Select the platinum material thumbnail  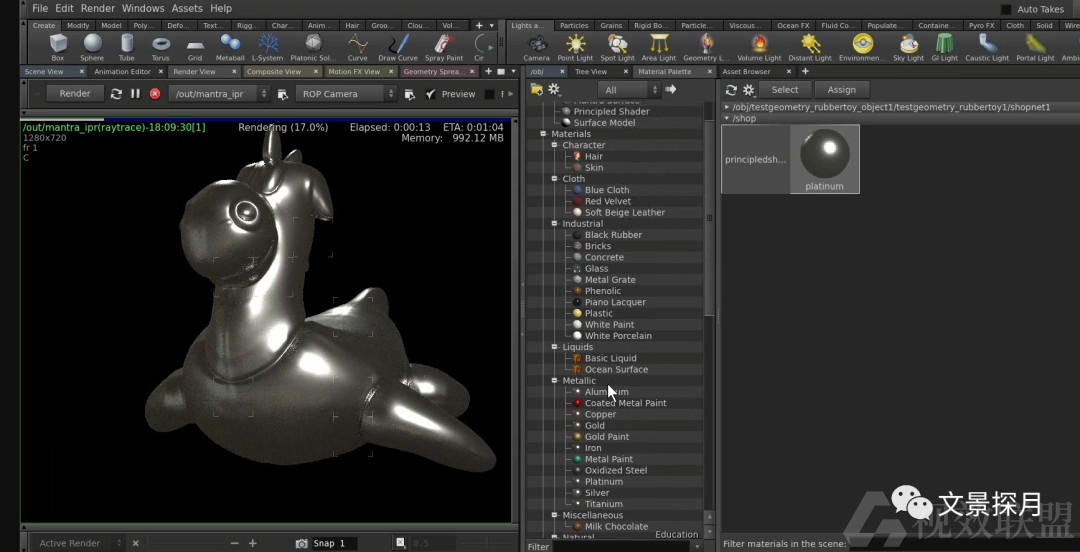(824, 159)
